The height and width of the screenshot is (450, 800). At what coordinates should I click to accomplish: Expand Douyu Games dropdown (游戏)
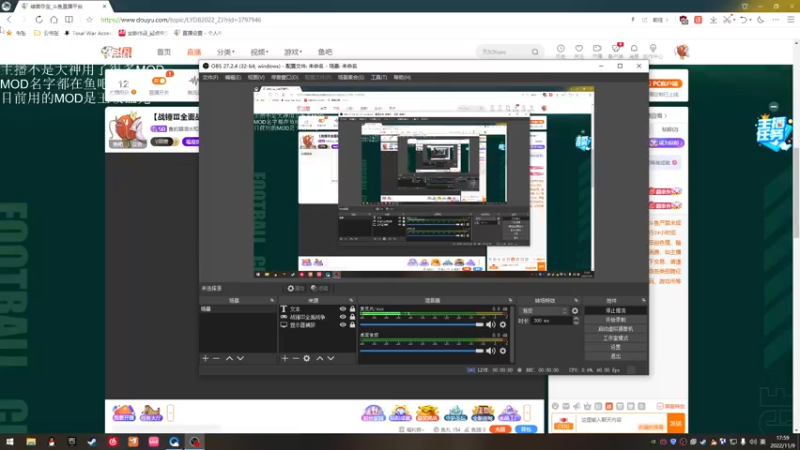click(x=293, y=52)
